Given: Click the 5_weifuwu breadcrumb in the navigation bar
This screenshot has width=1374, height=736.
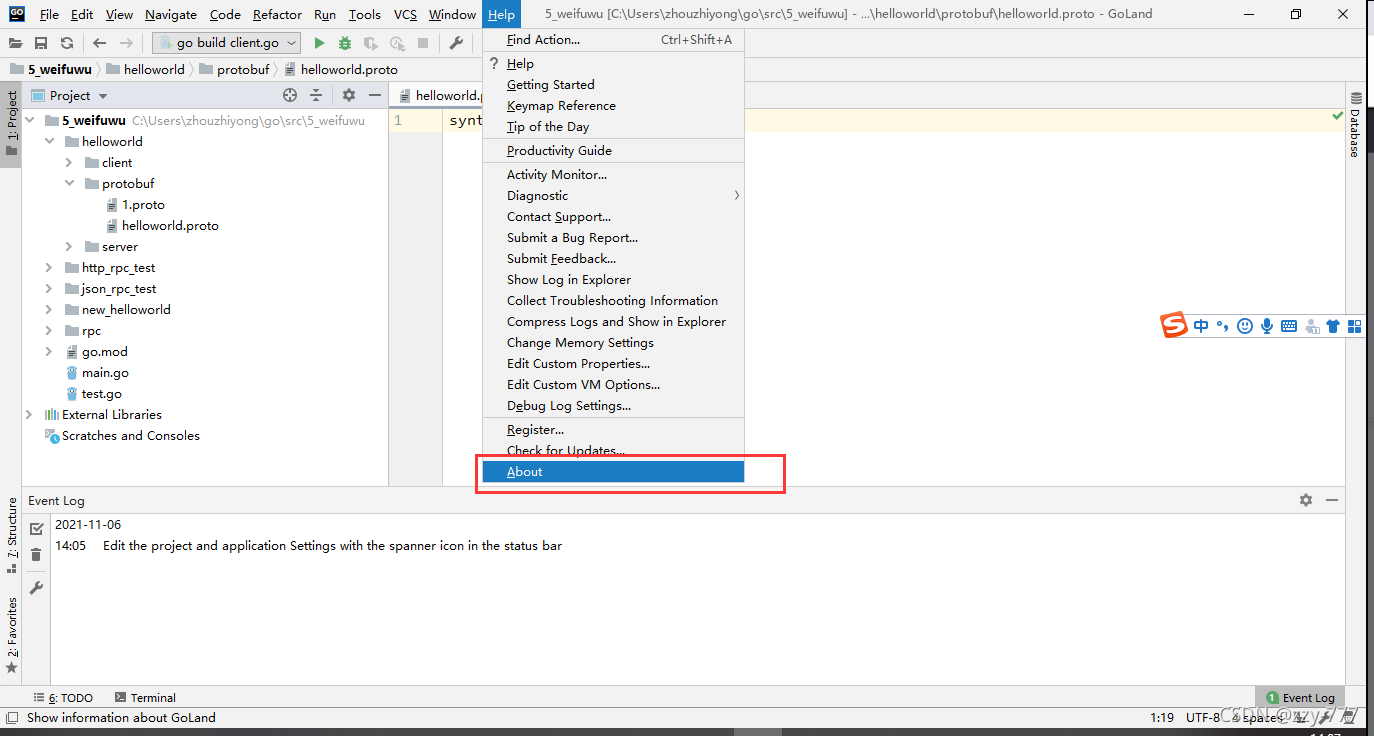Looking at the screenshot, I should coord(51,69).
